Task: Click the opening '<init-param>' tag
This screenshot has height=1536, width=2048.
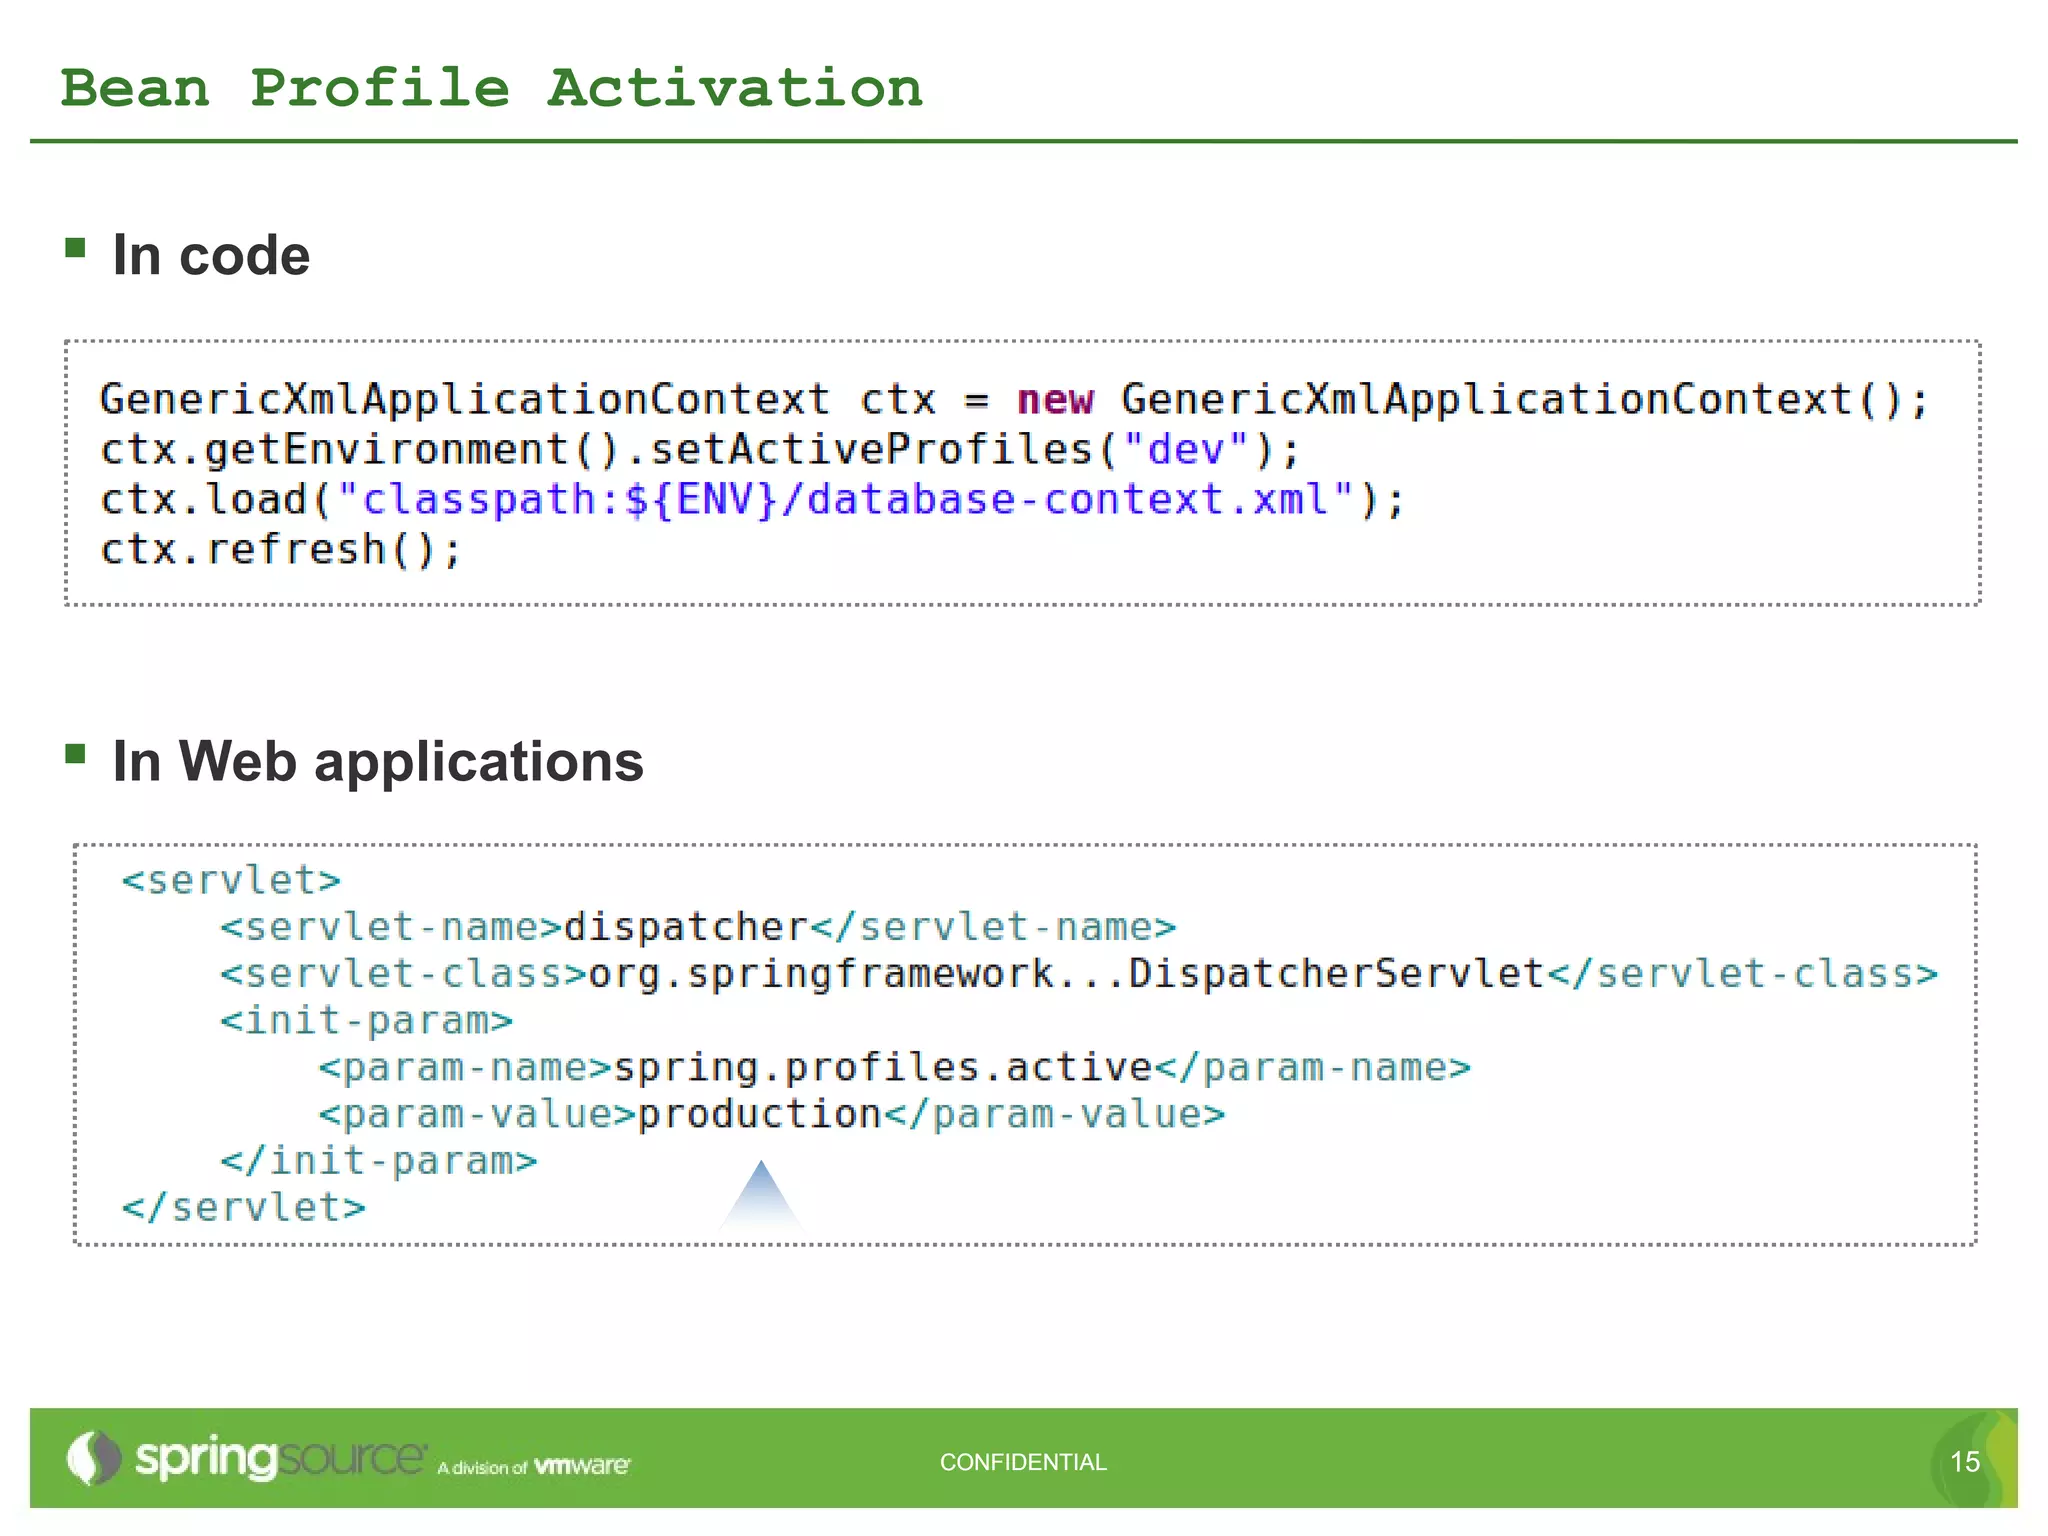Action: 366,1021
